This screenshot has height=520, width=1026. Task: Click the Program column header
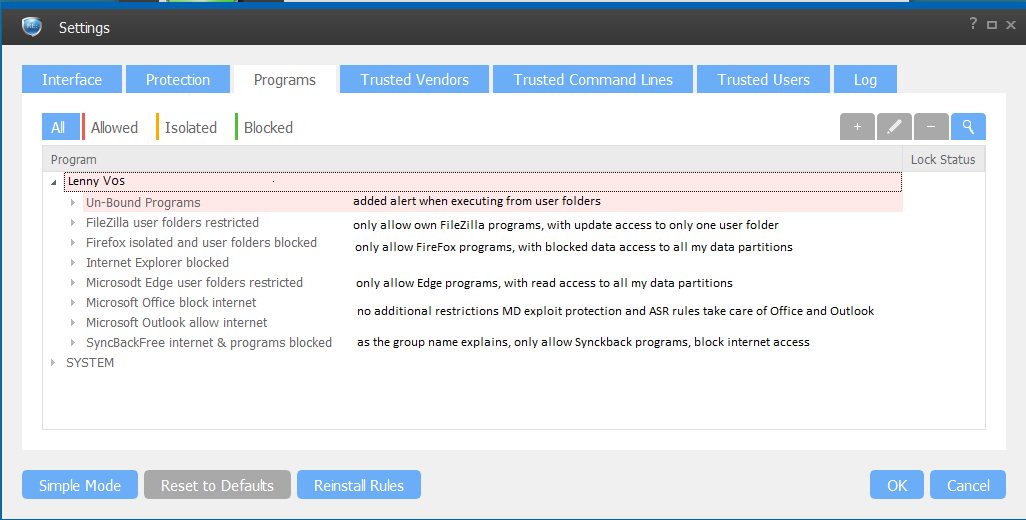(x=472, y=160)
